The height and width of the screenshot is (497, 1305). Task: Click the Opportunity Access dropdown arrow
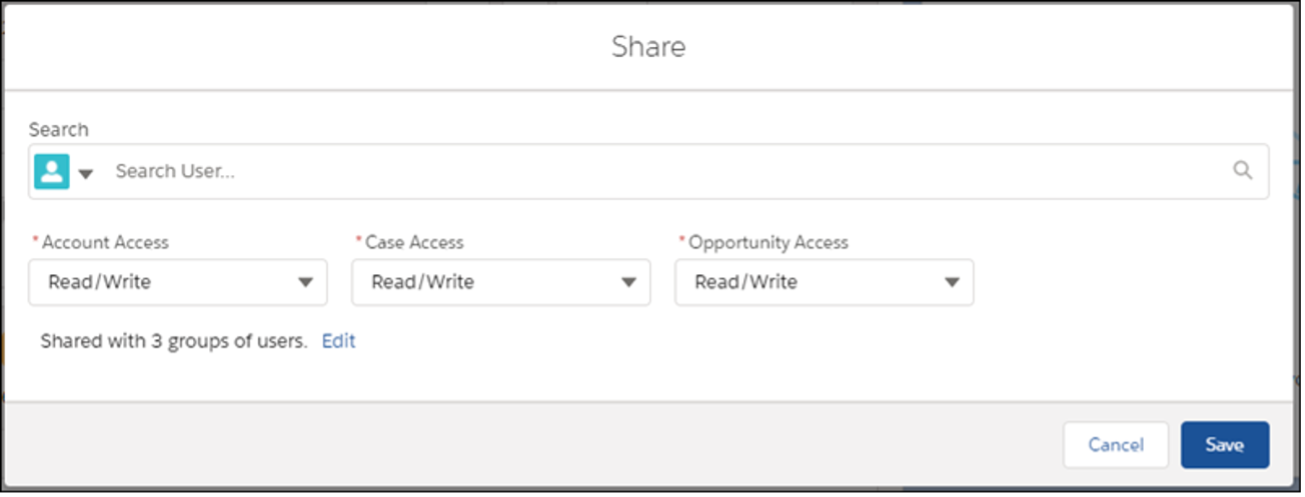(952, 283)
